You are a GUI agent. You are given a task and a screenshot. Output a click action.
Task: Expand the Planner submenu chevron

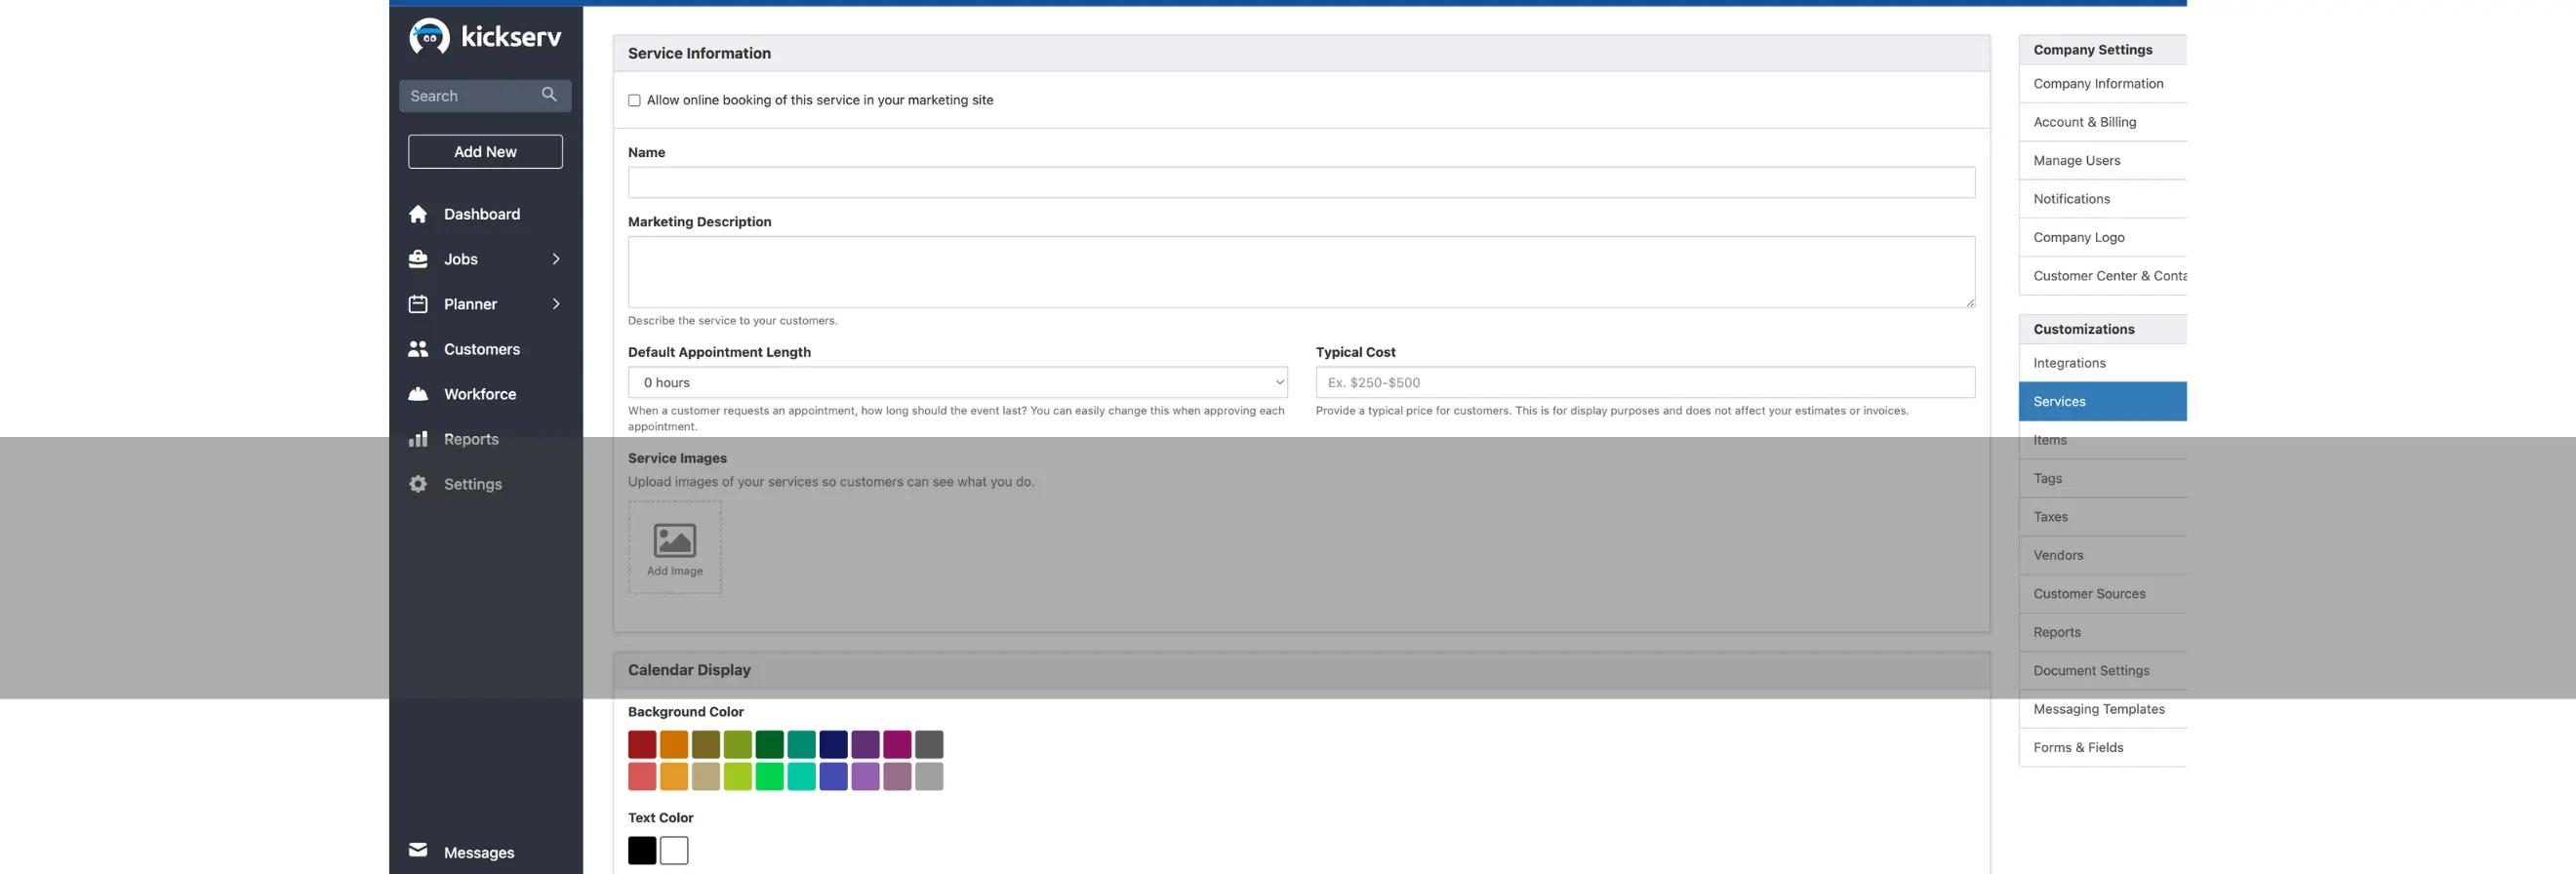(x=556, y=304)
